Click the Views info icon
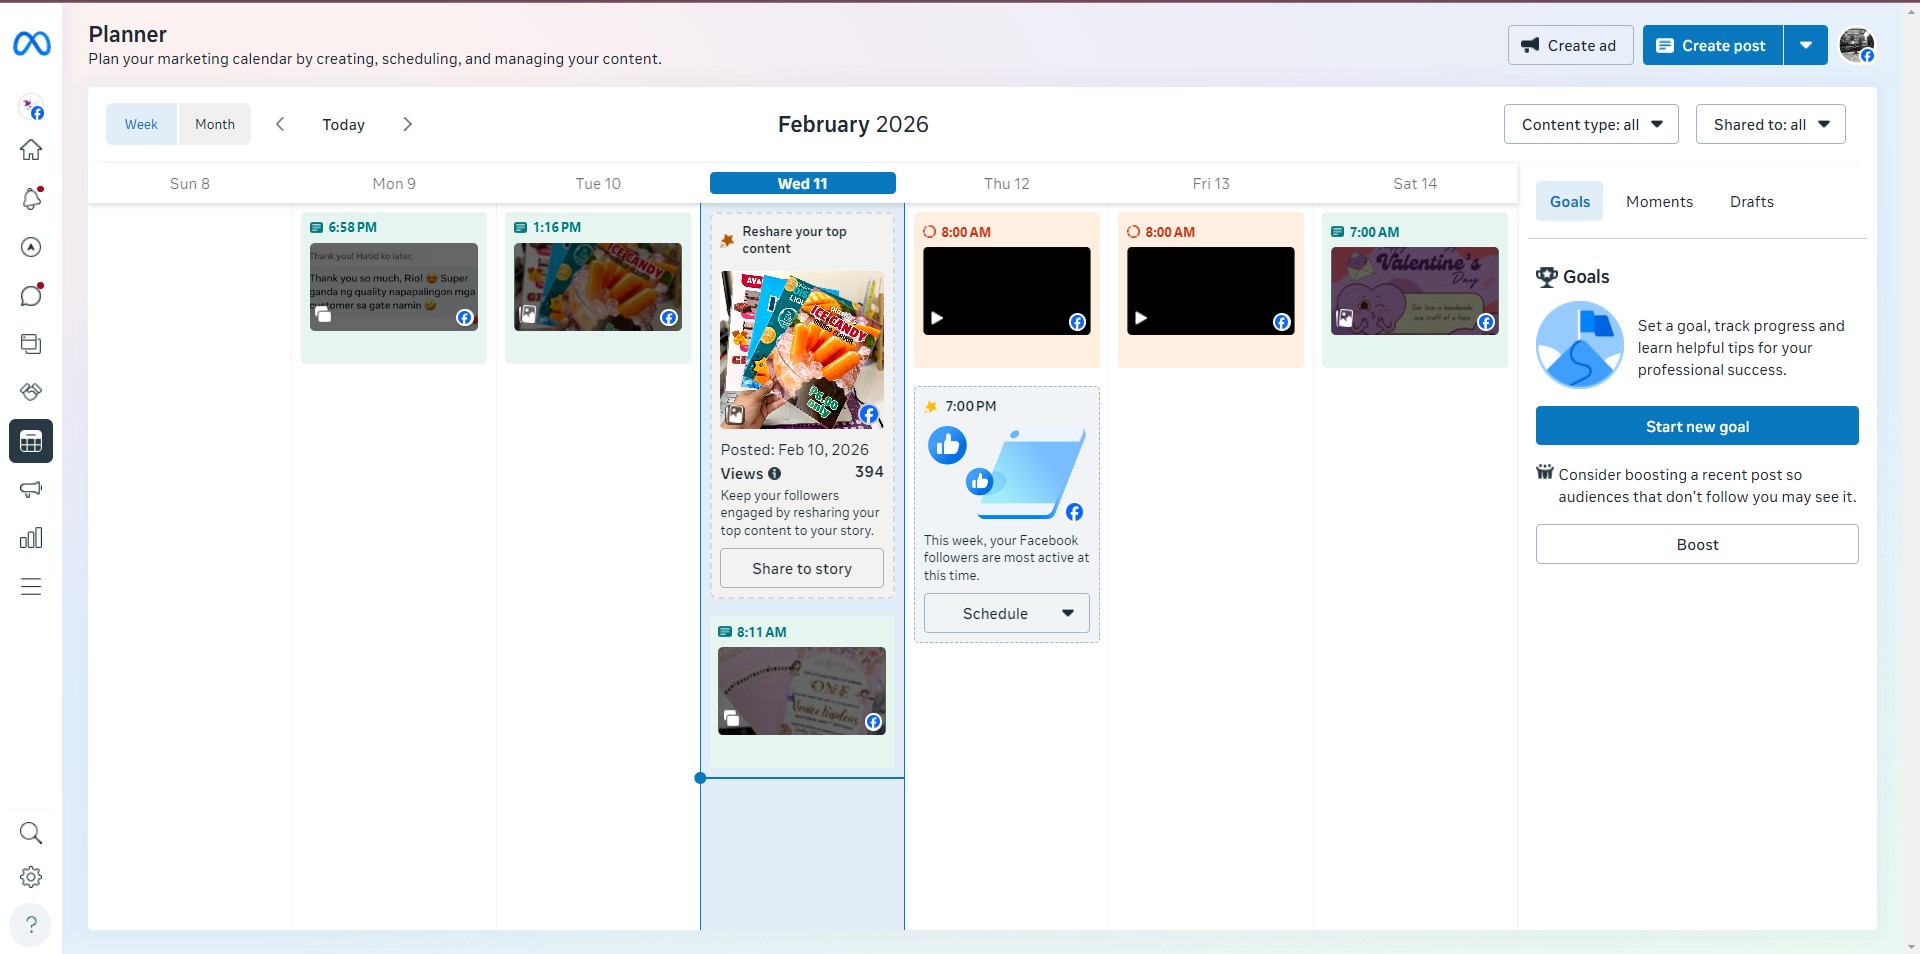 (x=774, y=474)
